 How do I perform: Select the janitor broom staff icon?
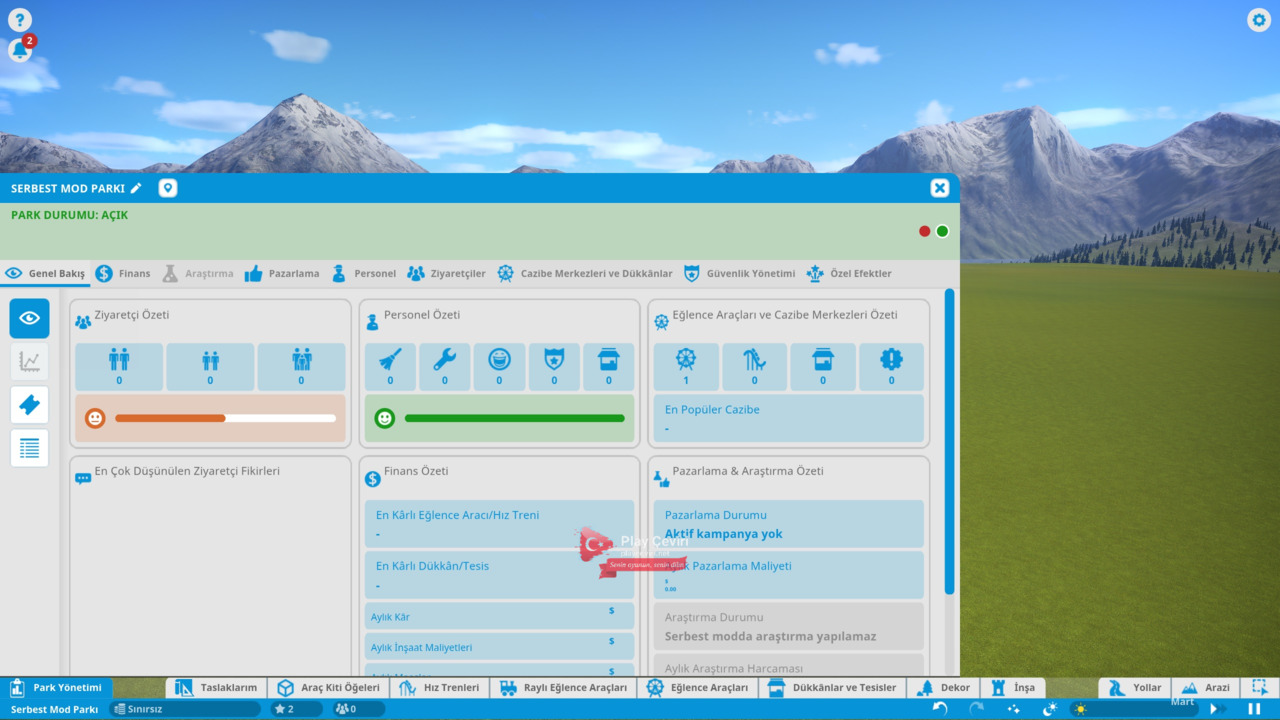[x=390, y=366]
